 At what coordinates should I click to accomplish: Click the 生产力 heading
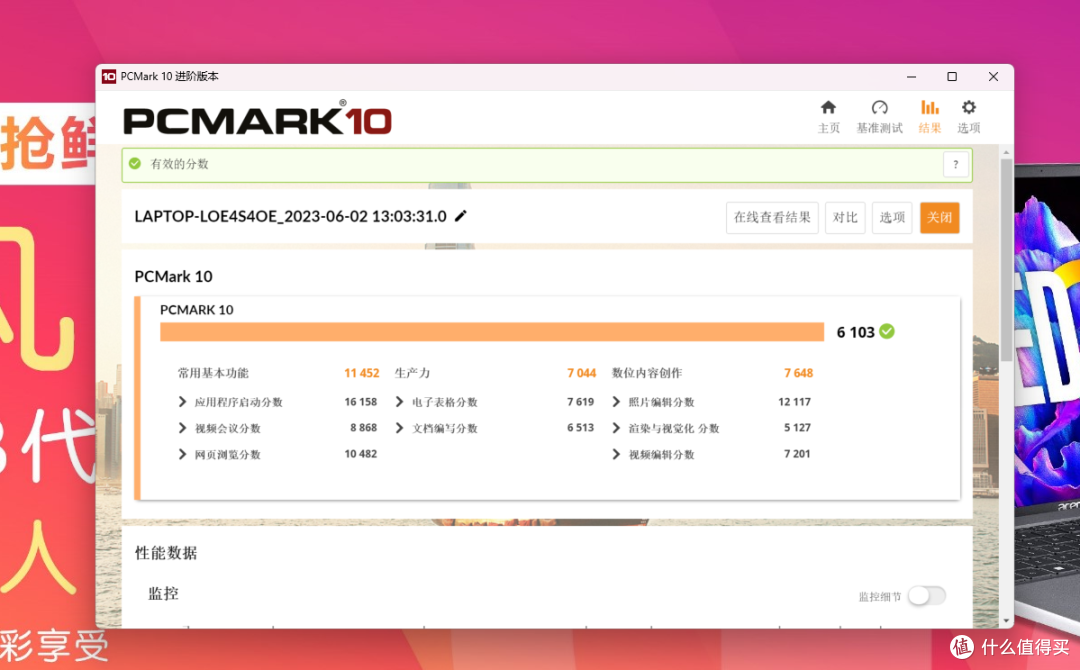(412, 373)
